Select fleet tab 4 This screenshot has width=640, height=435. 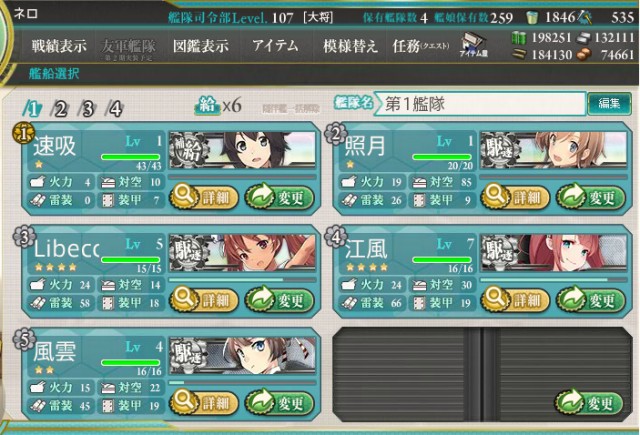click(x=115, y=109)
